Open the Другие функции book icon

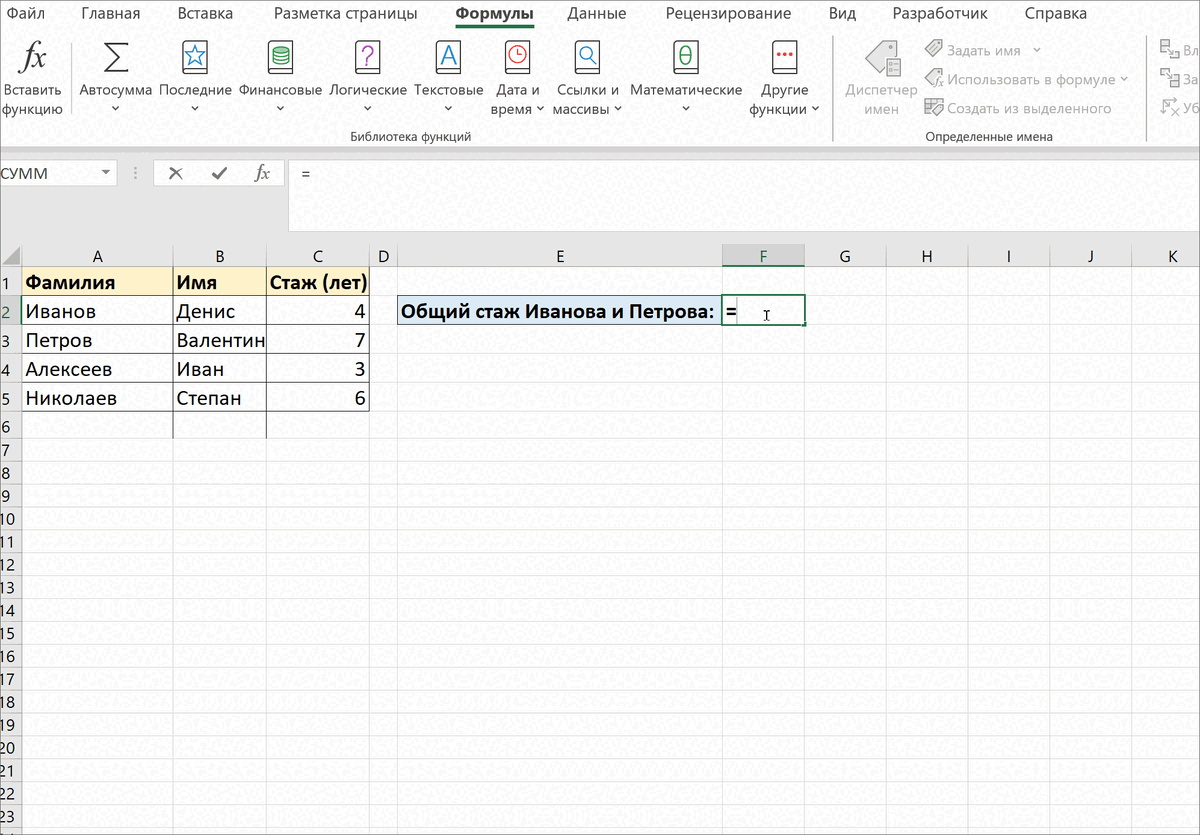click(784, 58)
